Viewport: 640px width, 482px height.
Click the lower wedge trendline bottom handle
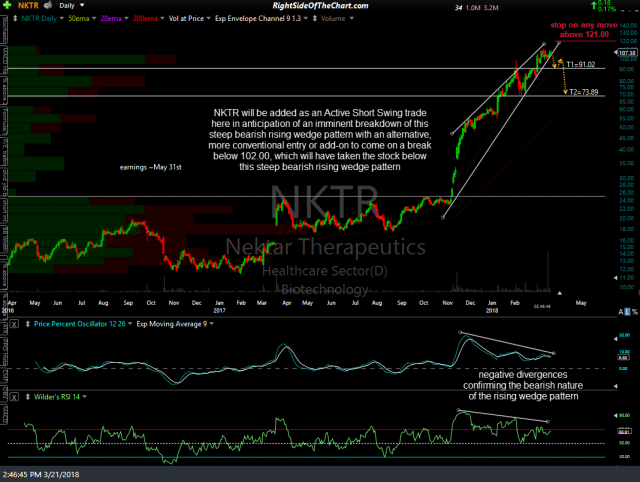pyautogui.click(x=443, y=217)
